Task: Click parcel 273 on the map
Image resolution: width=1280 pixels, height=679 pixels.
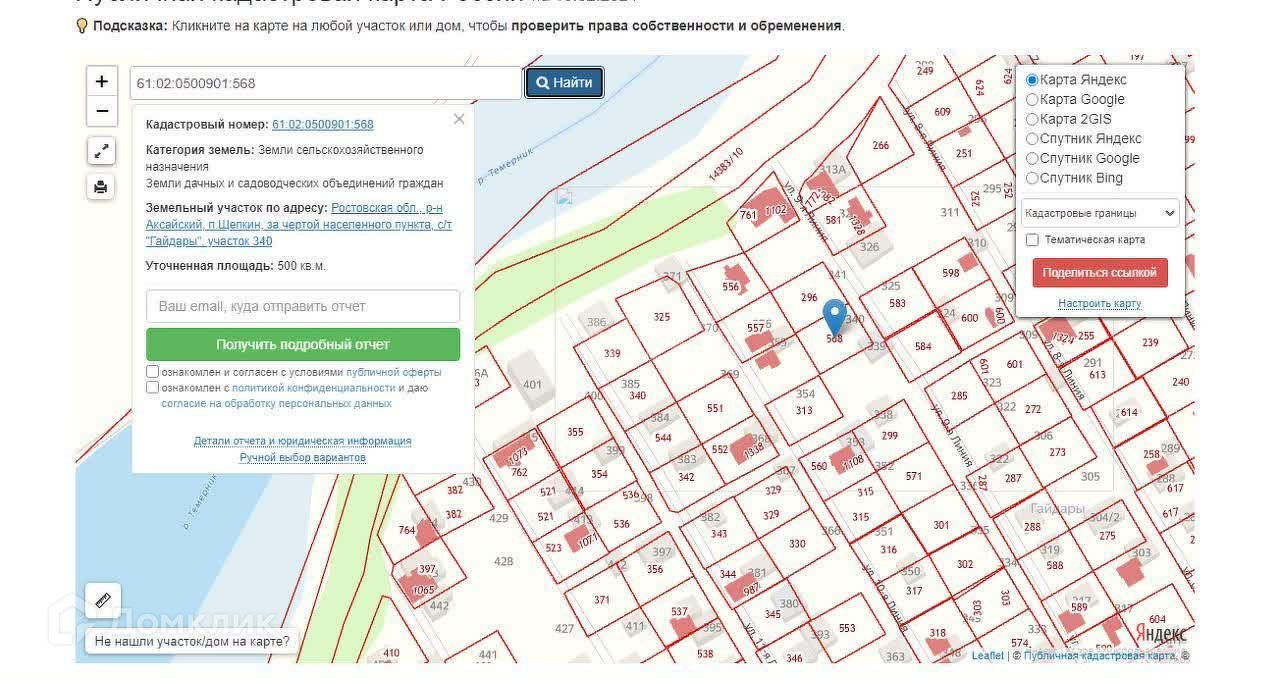Action: click(x=1057, y=452)
